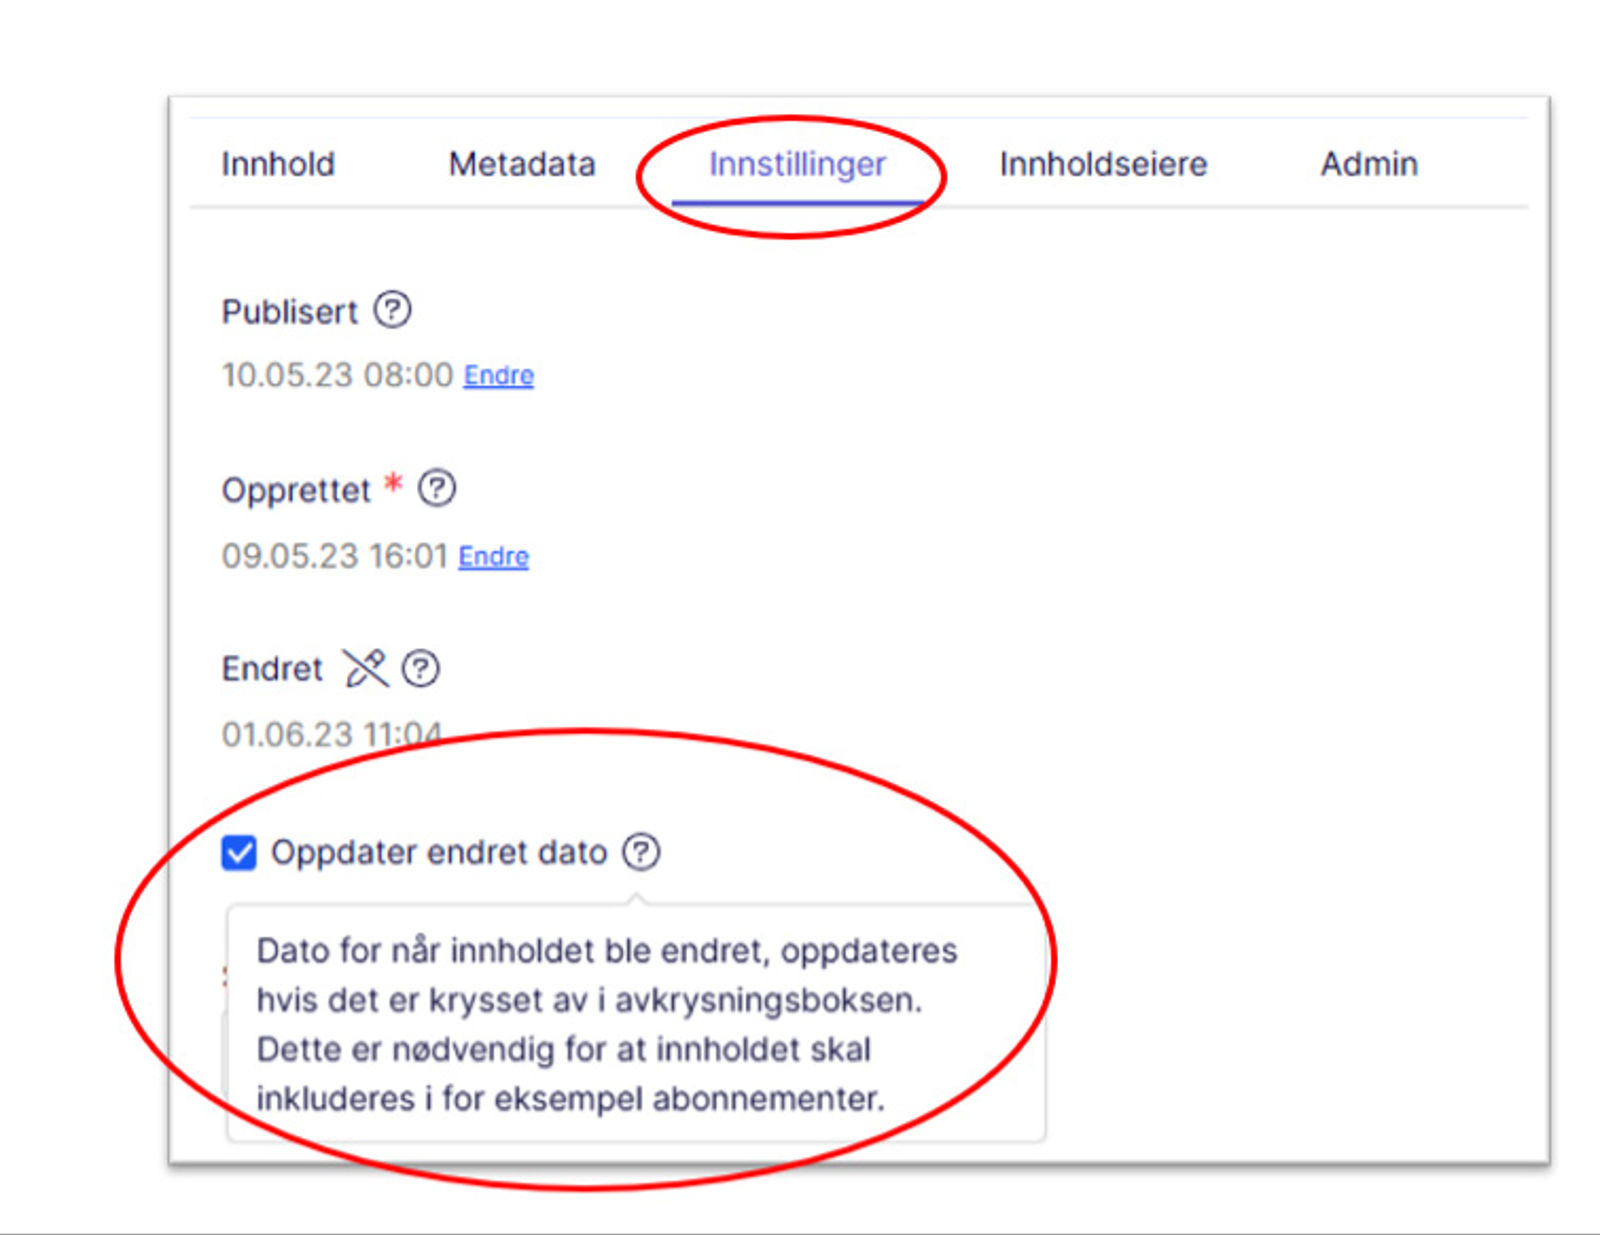Viewport: 1600px width, 1235px height.
Task: Go to the Innholdseiere tab
Action: (1103, 164)
